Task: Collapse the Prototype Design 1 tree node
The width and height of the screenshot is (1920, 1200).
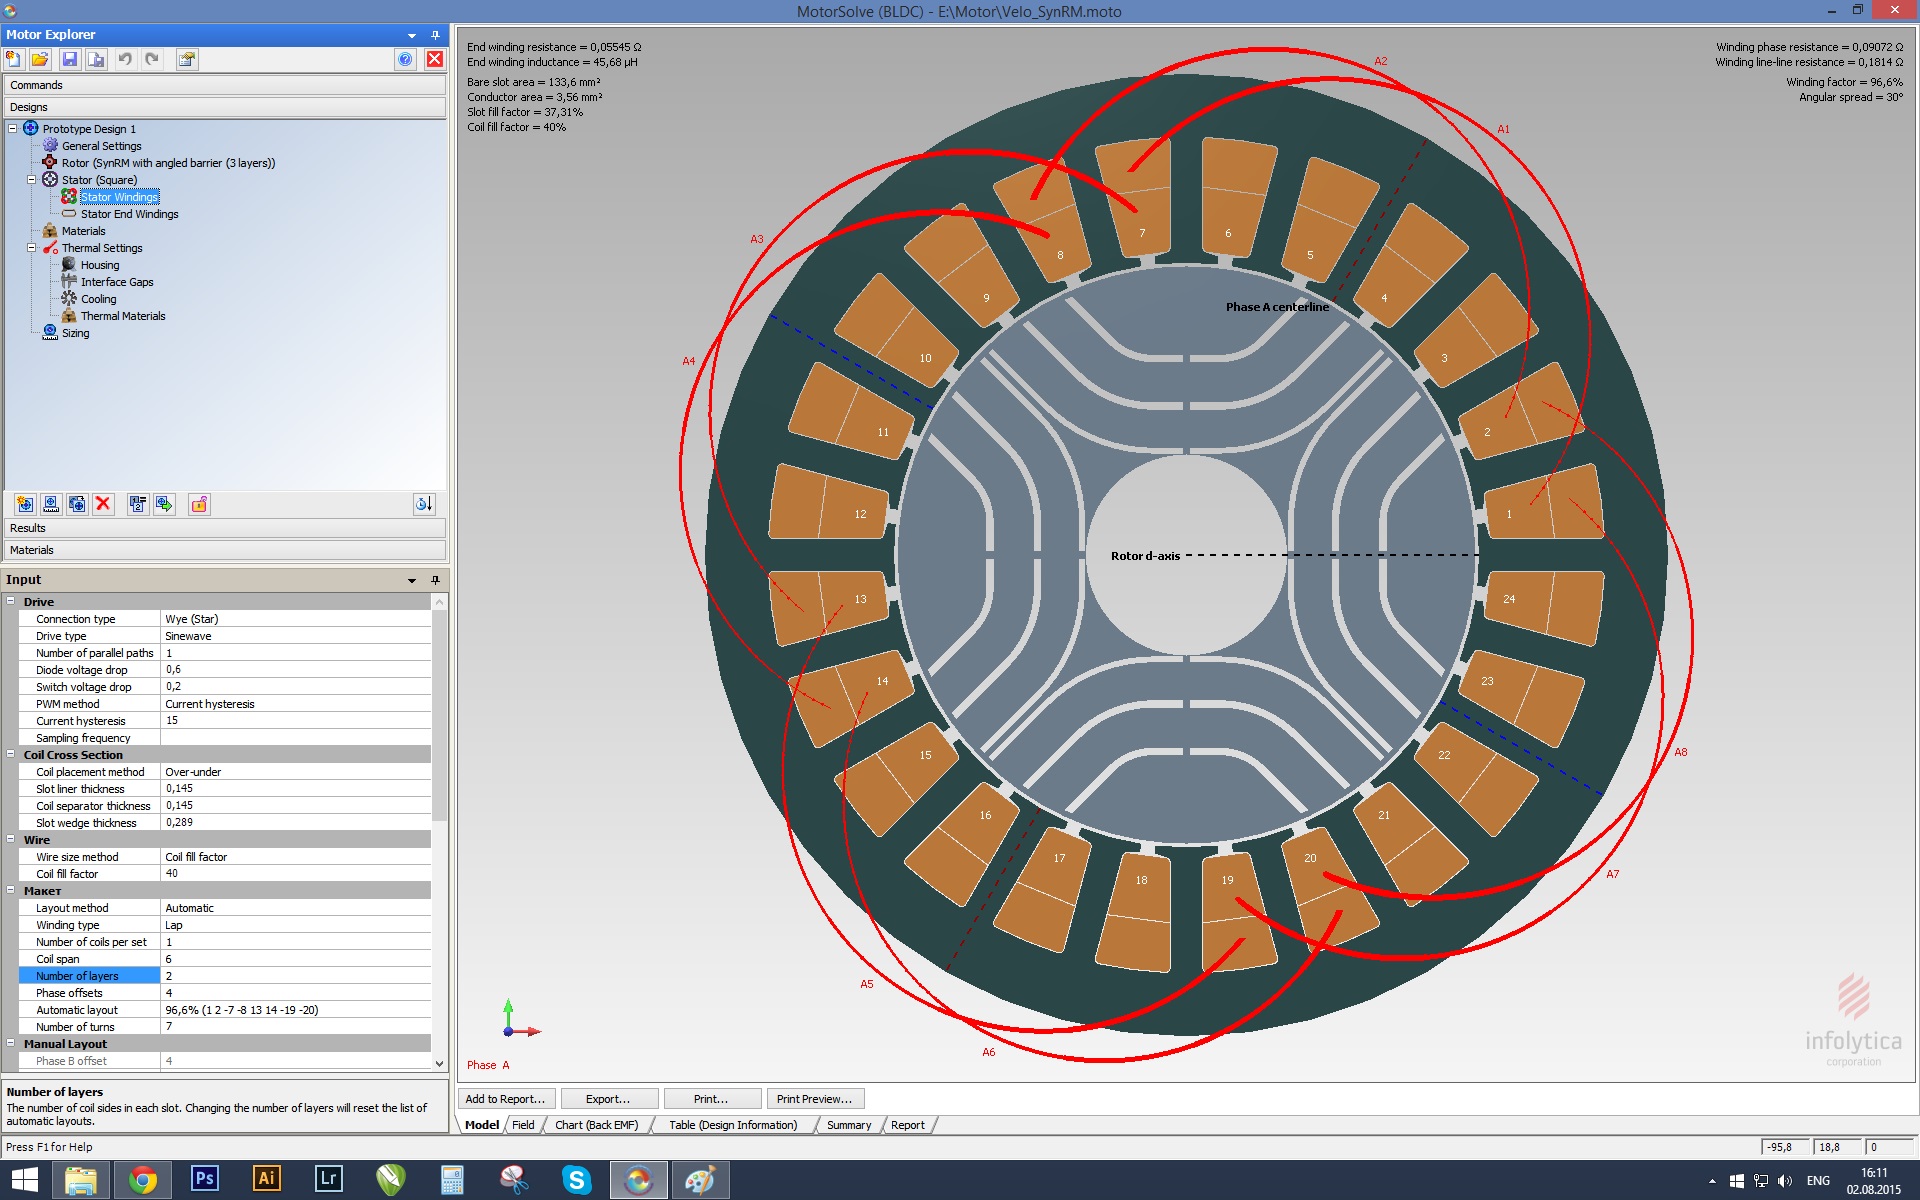Action: [x=13, y=129]
